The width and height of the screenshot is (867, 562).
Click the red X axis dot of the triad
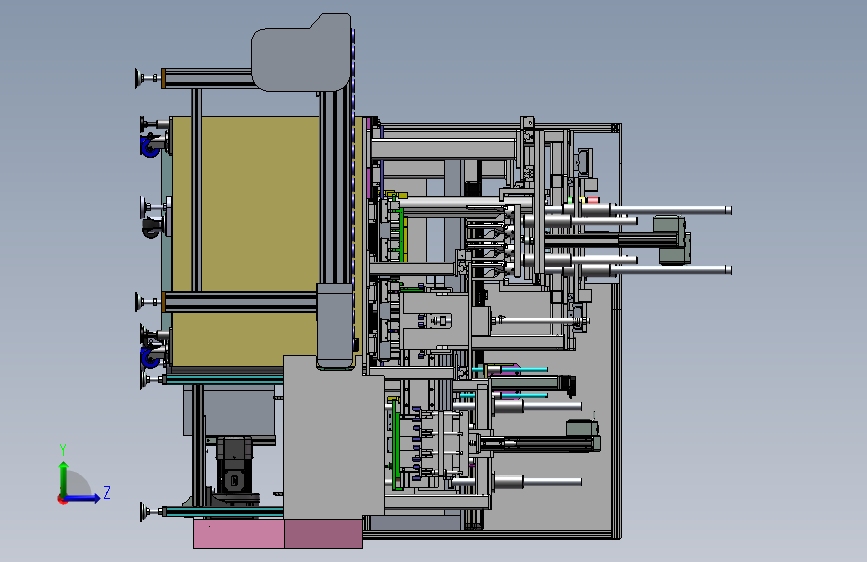tap(62, 499)
